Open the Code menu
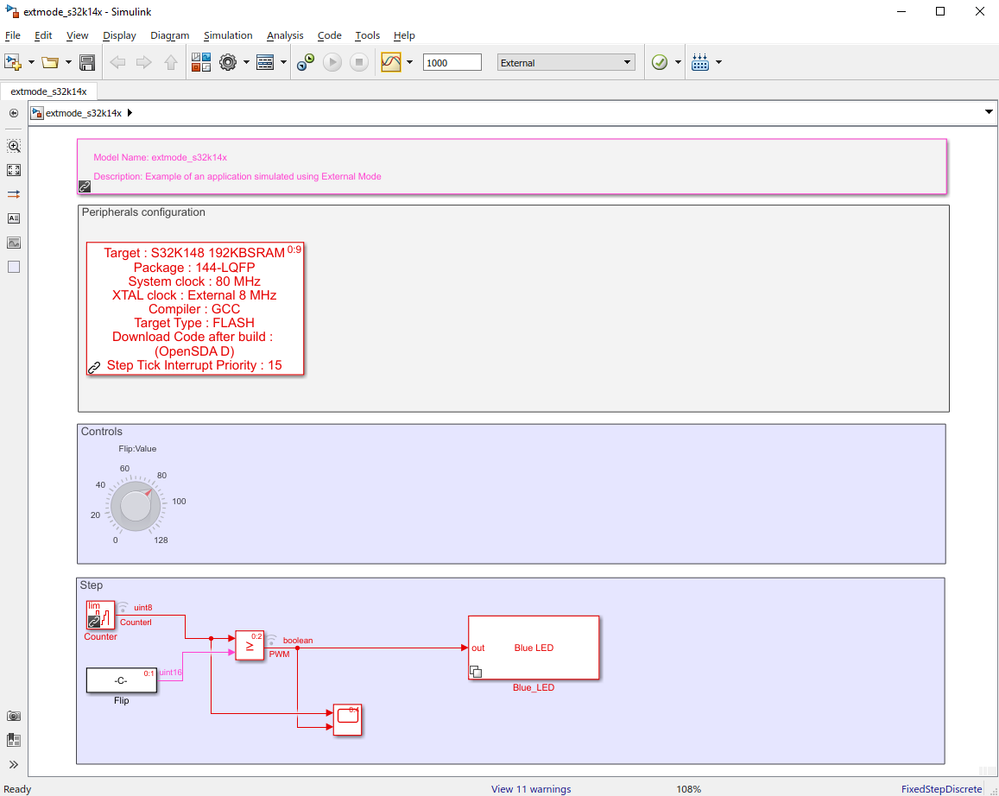The width and height of the screenshot is (999, 796). tap(329, 36)
